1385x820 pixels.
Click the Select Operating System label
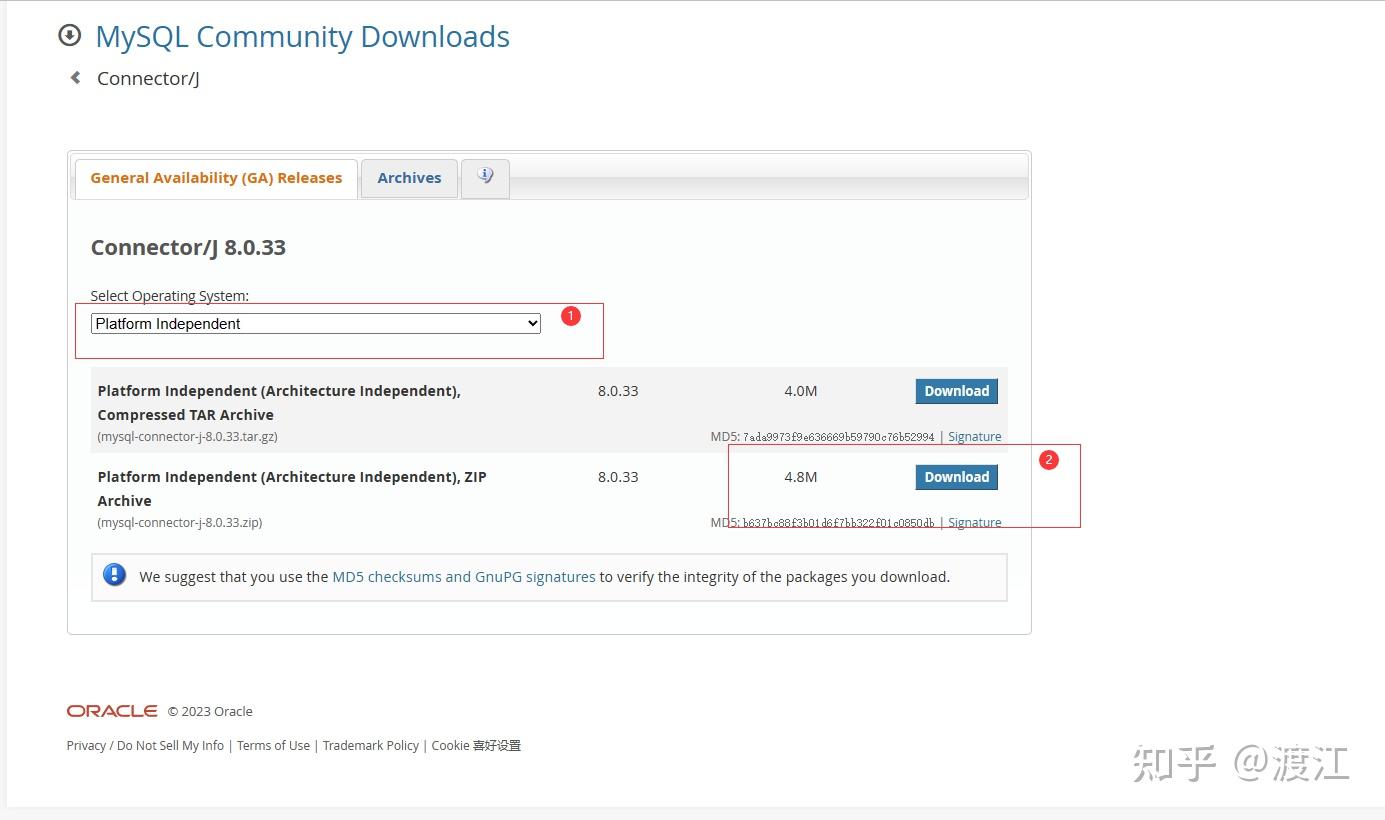click(x=170, y=296)
